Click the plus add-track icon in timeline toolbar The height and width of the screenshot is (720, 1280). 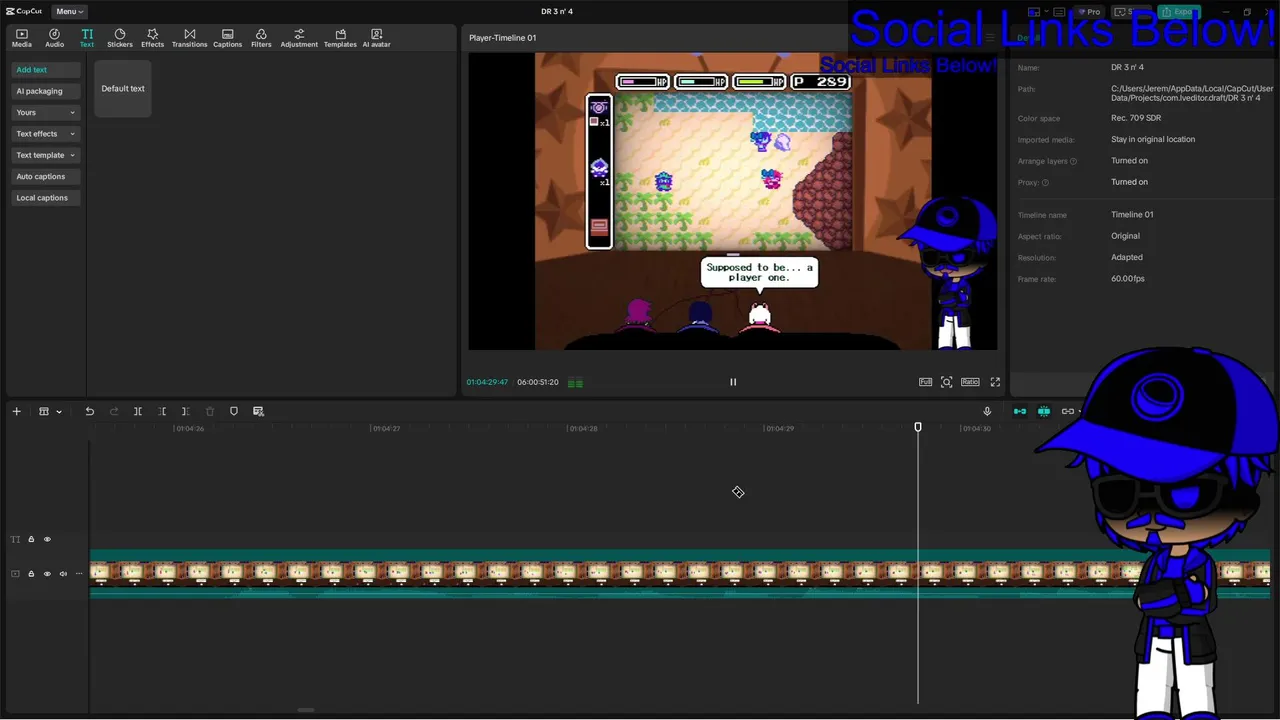(16, 411)
